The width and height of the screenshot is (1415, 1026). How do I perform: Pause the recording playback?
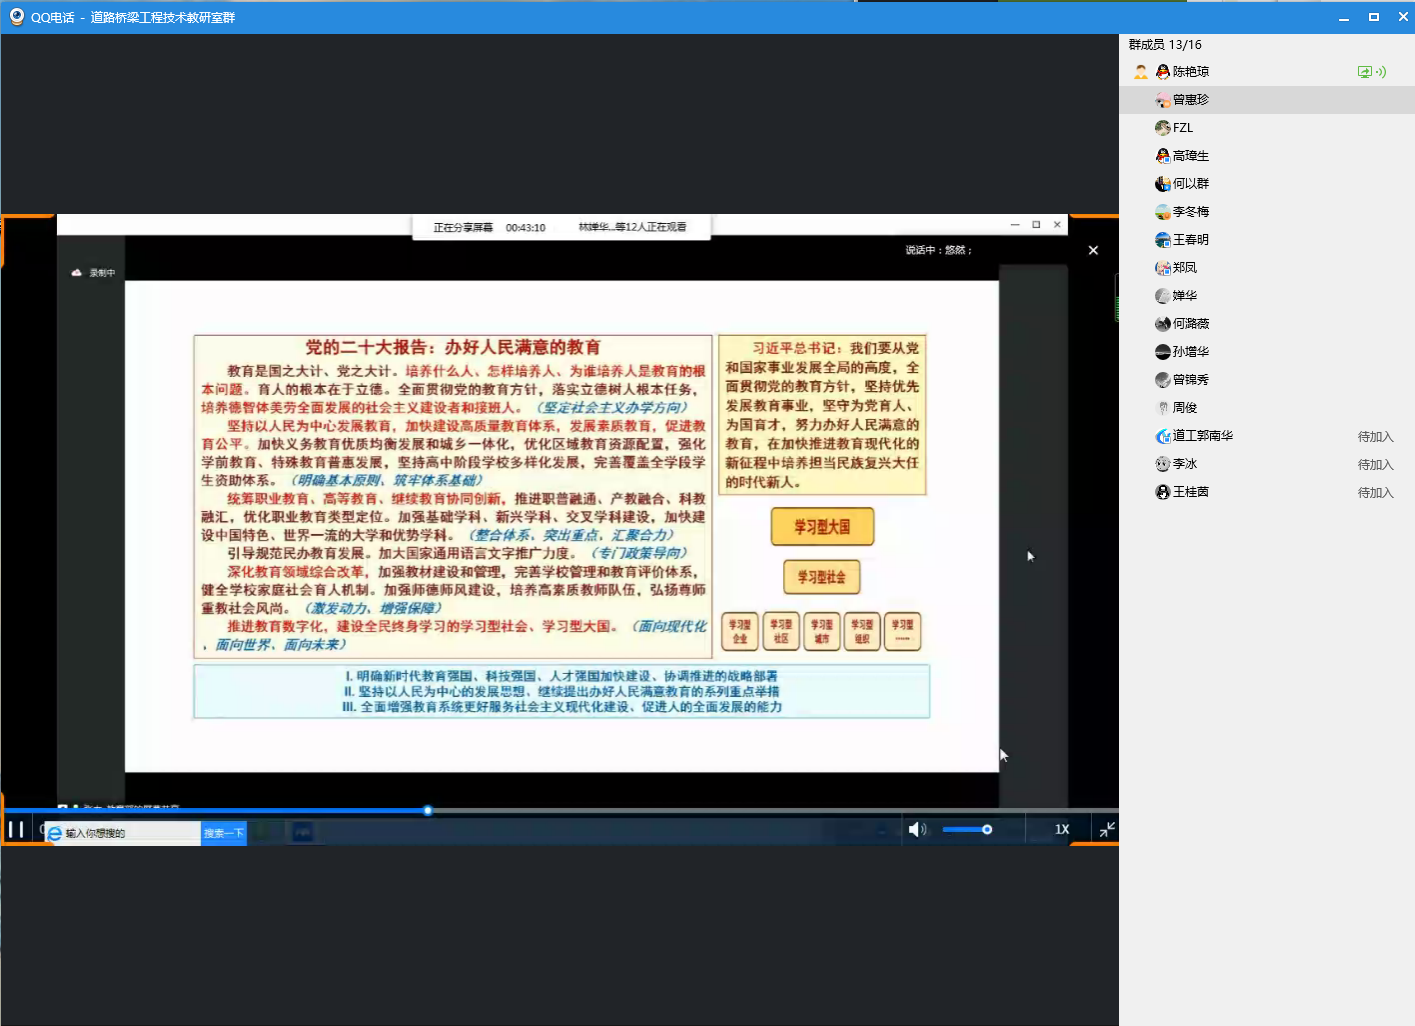[16, 829]
